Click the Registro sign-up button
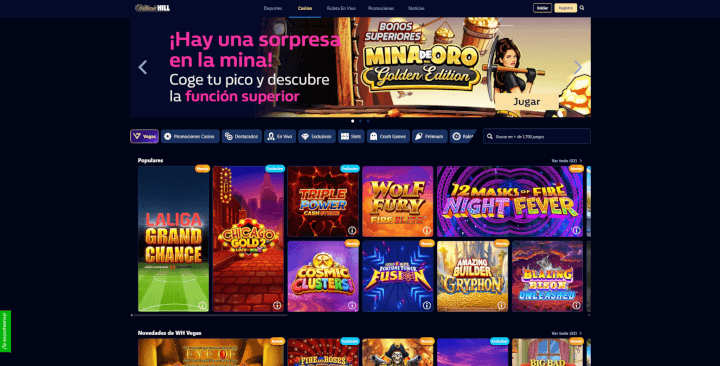 (565, 8)
